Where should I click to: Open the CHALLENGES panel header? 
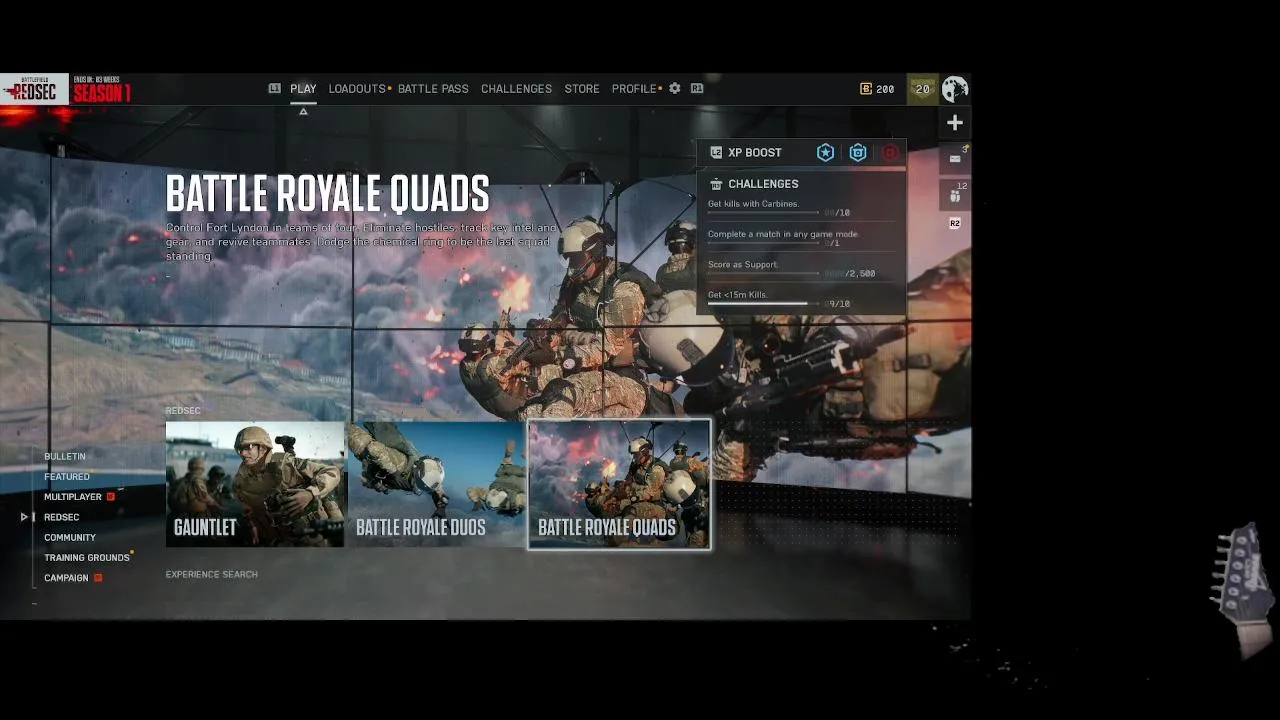coord(763,184)
